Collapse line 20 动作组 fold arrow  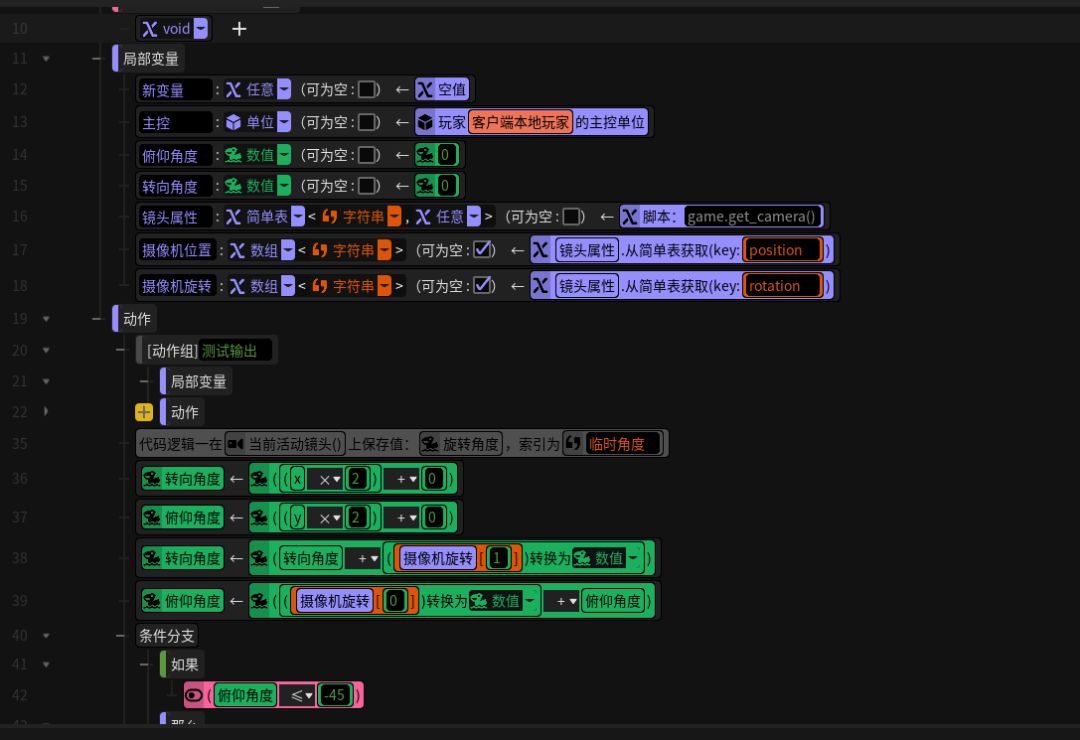tap(46, 351)
